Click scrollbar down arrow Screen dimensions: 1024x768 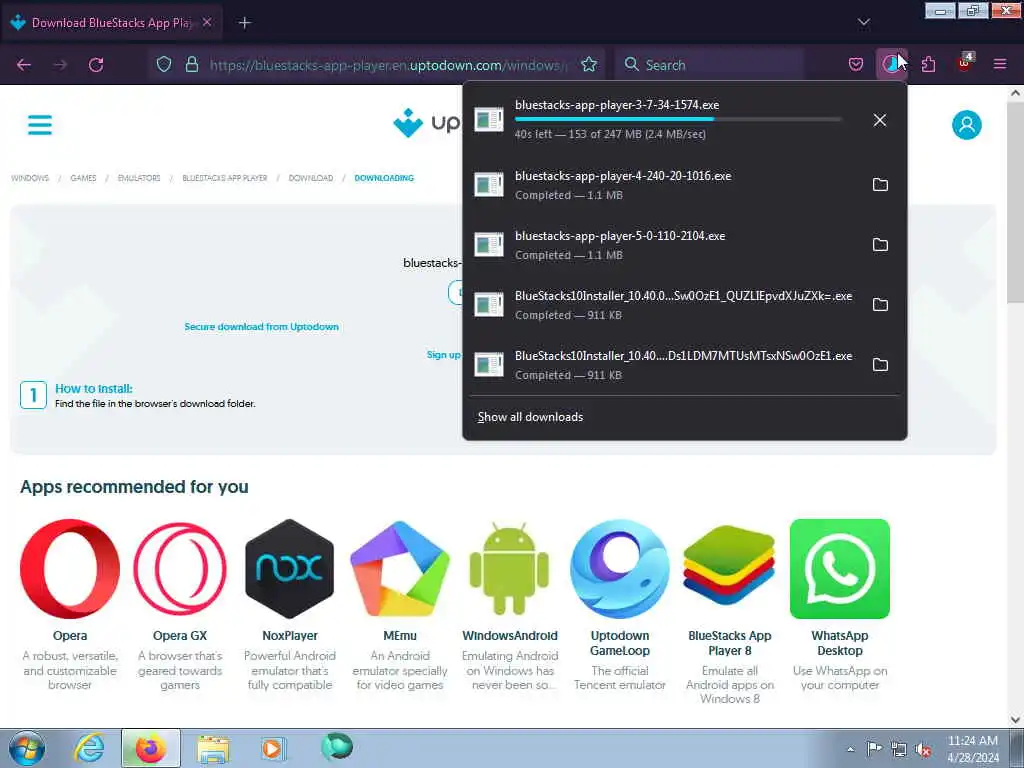click(1015, 720)
